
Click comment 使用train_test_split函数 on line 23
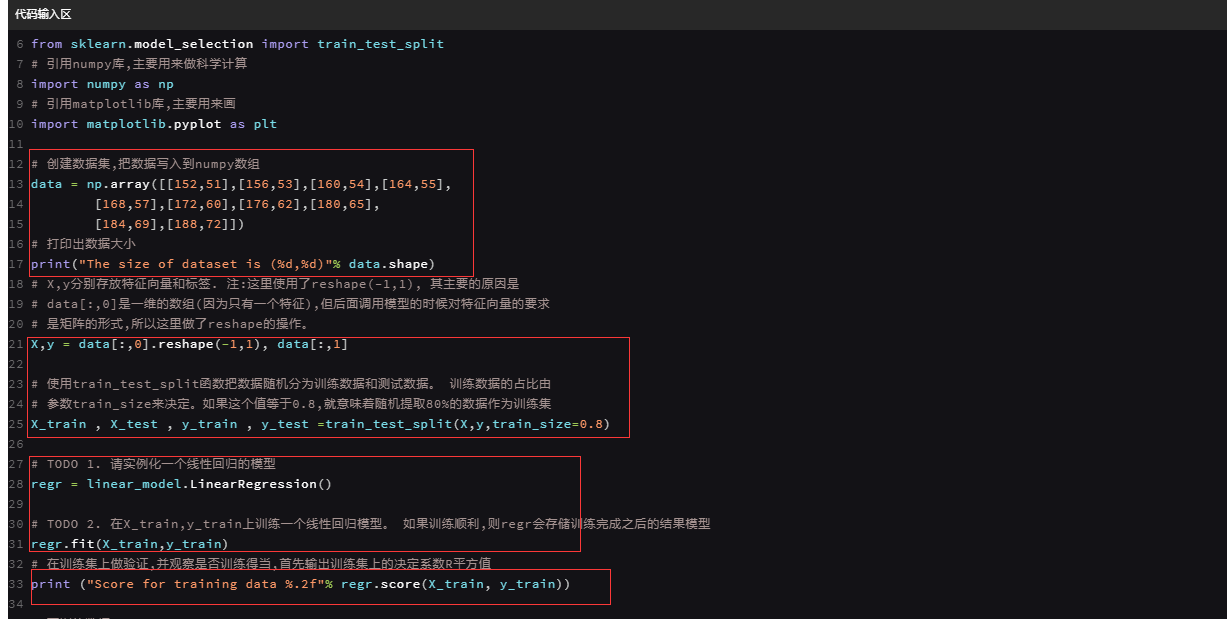point(291,384)
